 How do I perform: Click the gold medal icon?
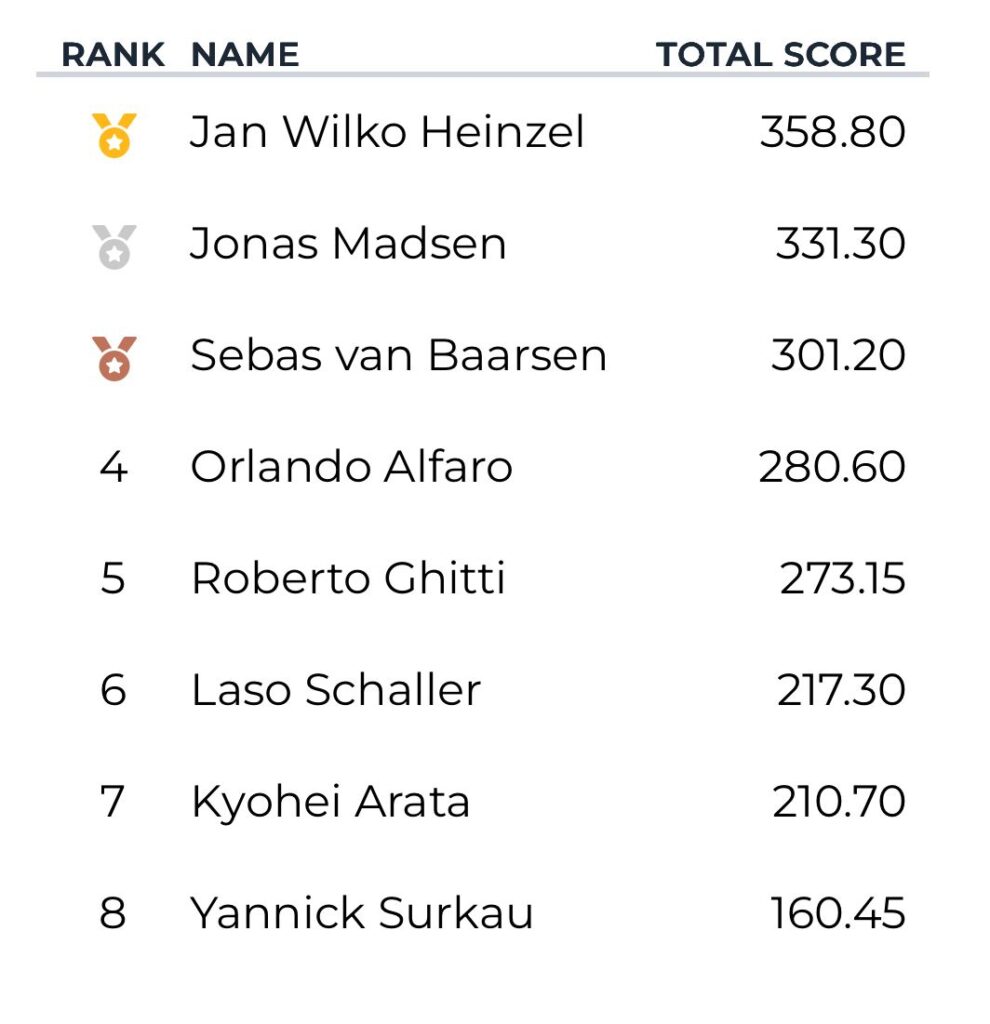(x=114, y=134)
